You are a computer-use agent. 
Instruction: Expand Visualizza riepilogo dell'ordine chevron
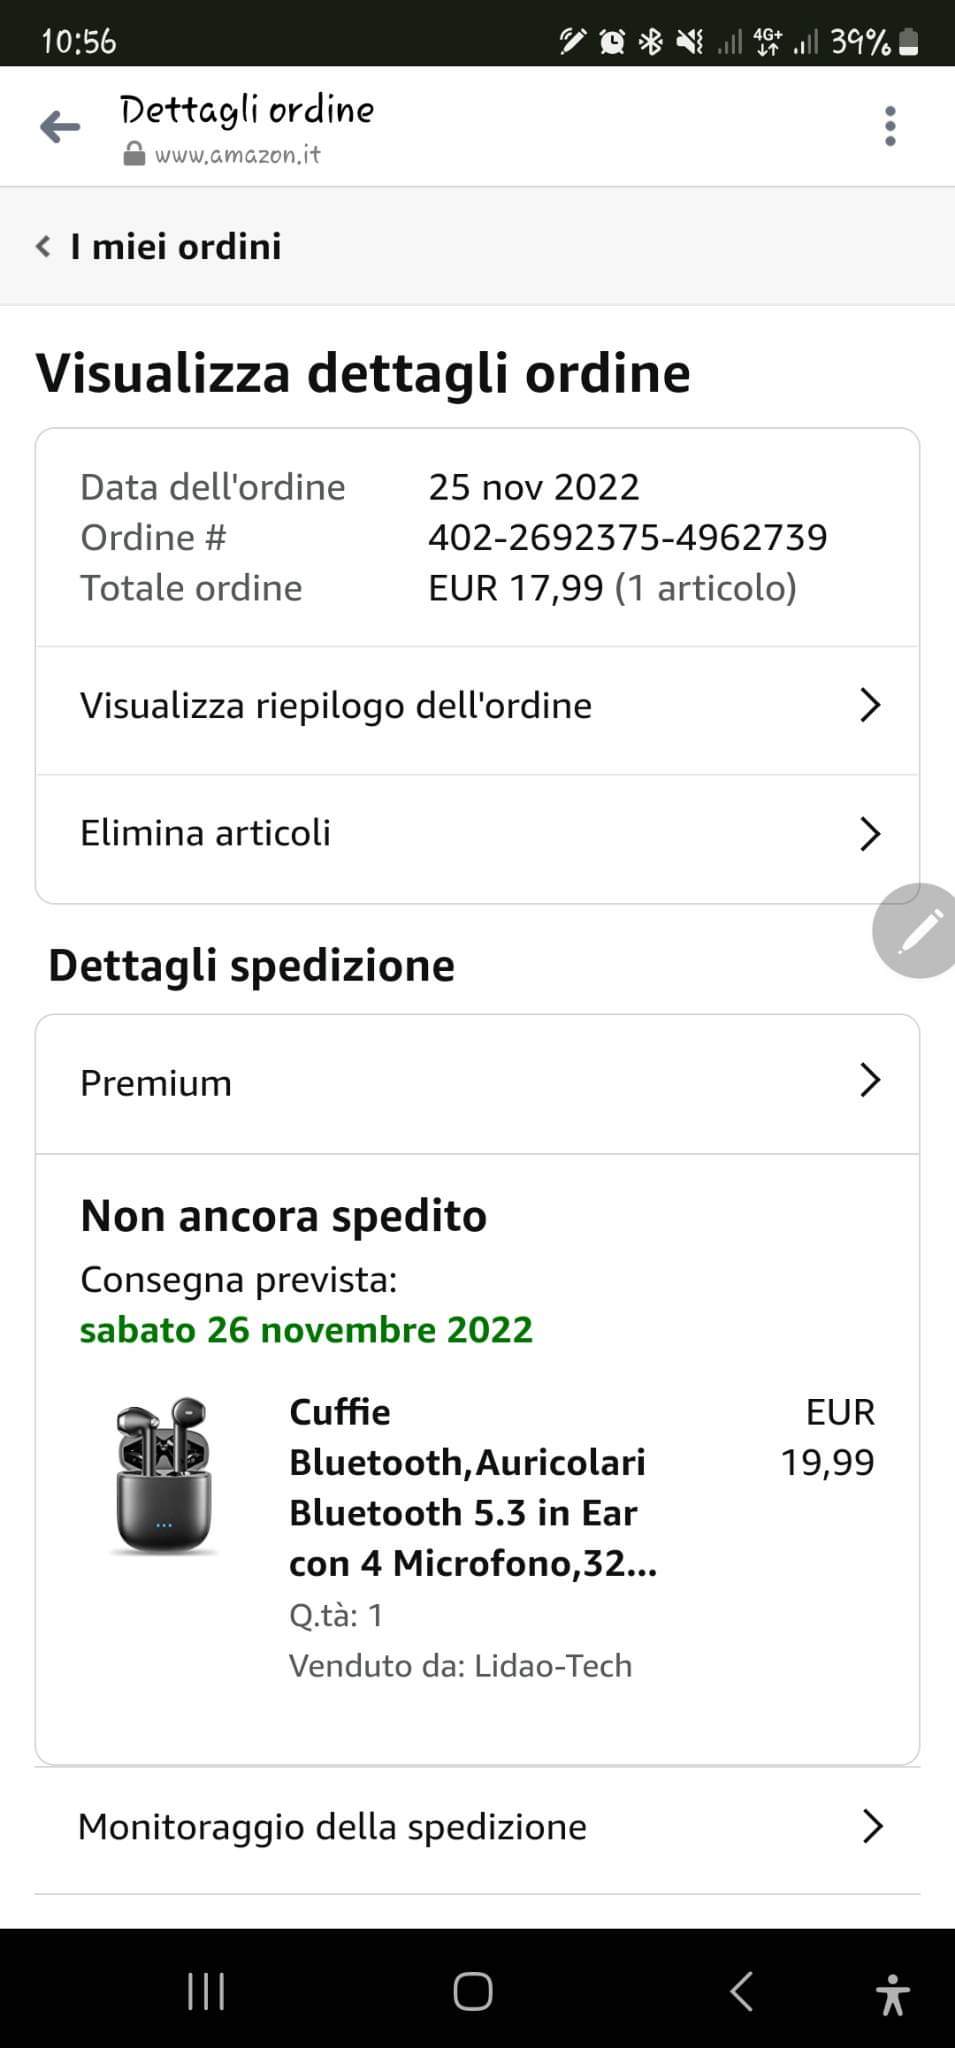coord(869,706)
